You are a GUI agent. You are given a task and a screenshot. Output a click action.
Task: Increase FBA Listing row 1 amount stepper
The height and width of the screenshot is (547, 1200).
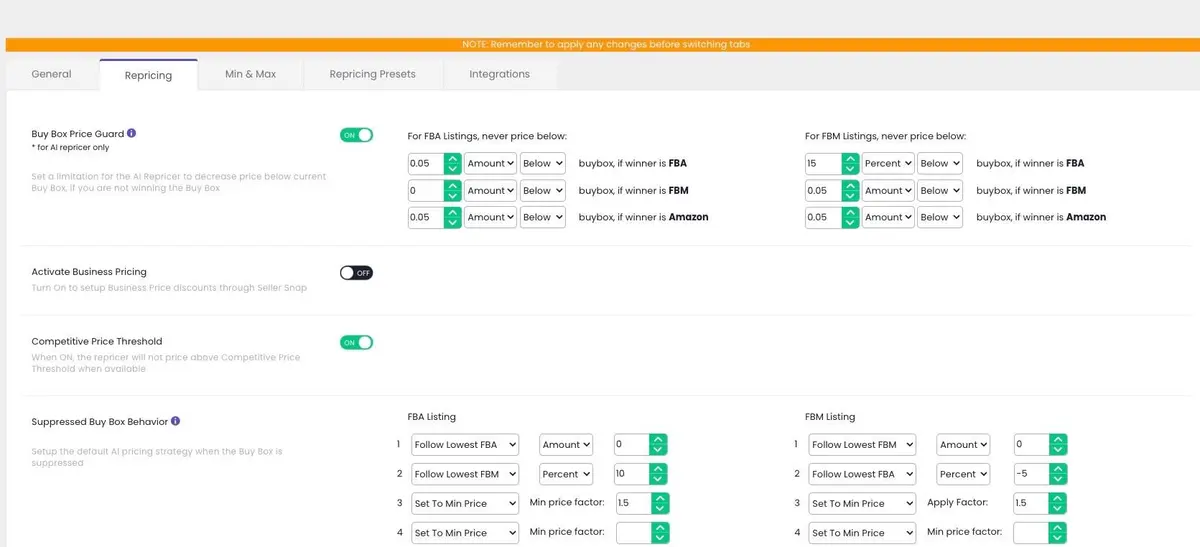point(659,439)
